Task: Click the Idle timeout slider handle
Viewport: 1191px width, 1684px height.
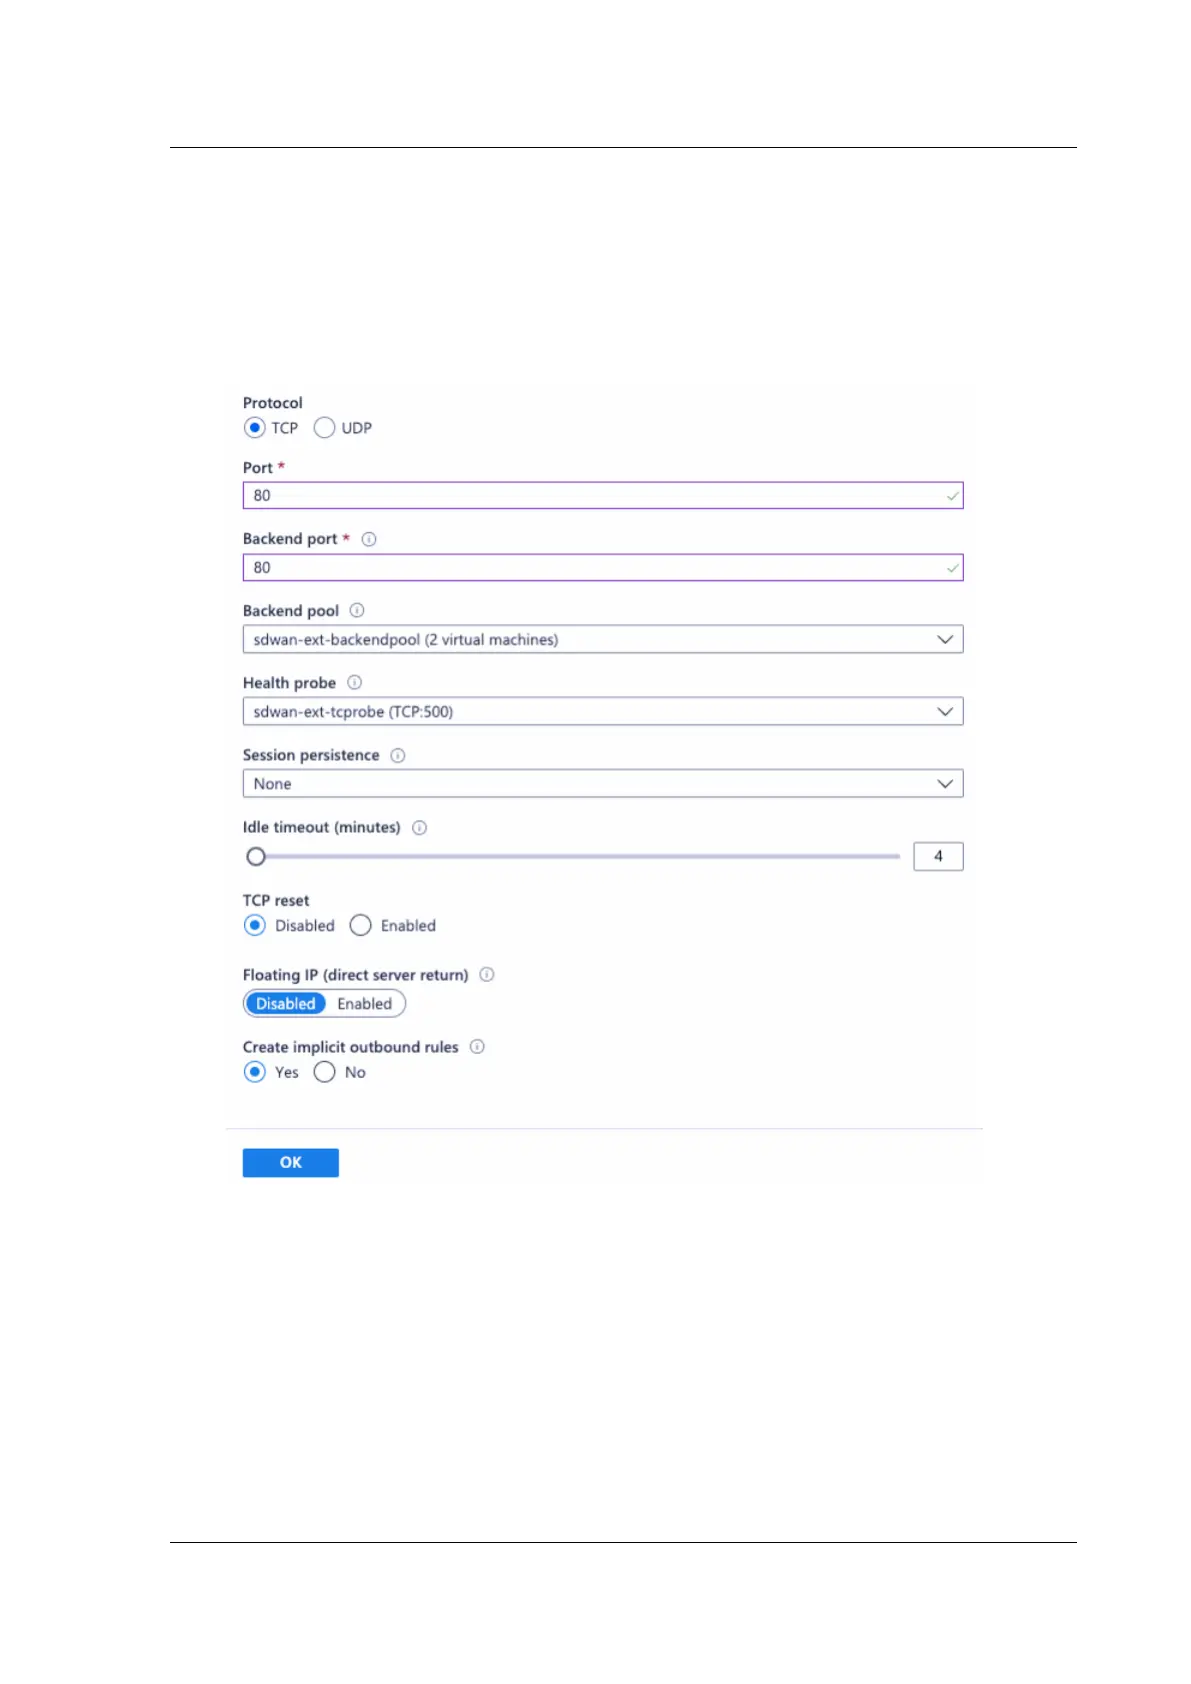Action: 256,856
